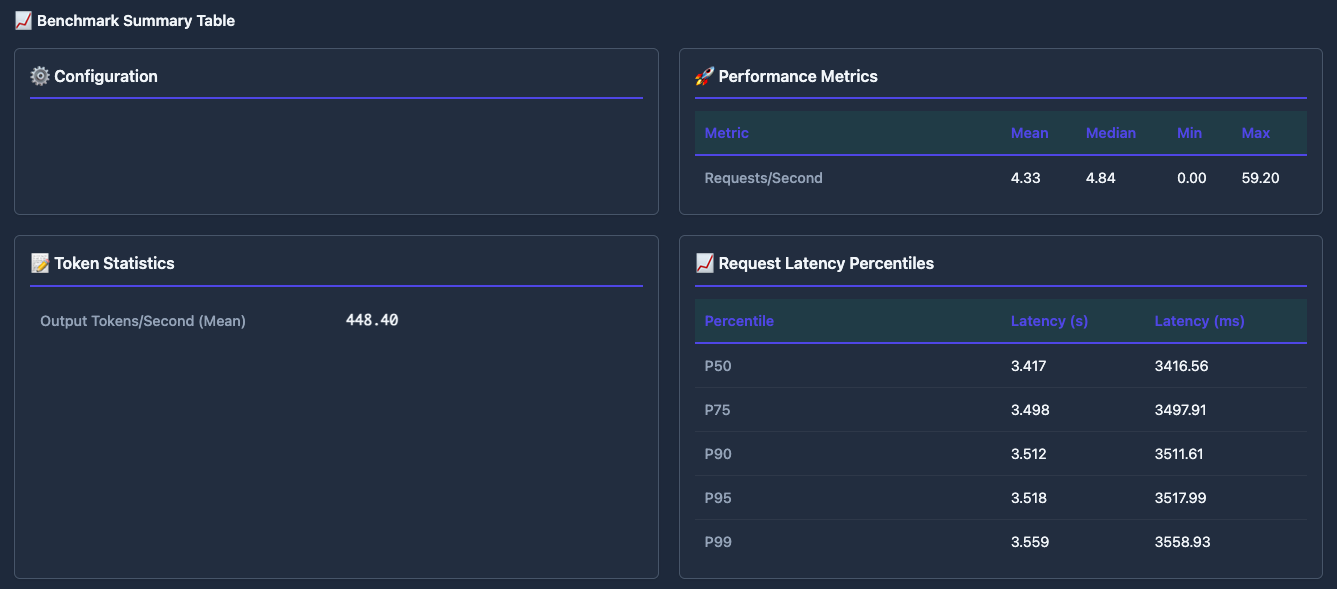Click the Max column header
The height and width of the screenshot is (589, 1337).
pos(1255,133)
